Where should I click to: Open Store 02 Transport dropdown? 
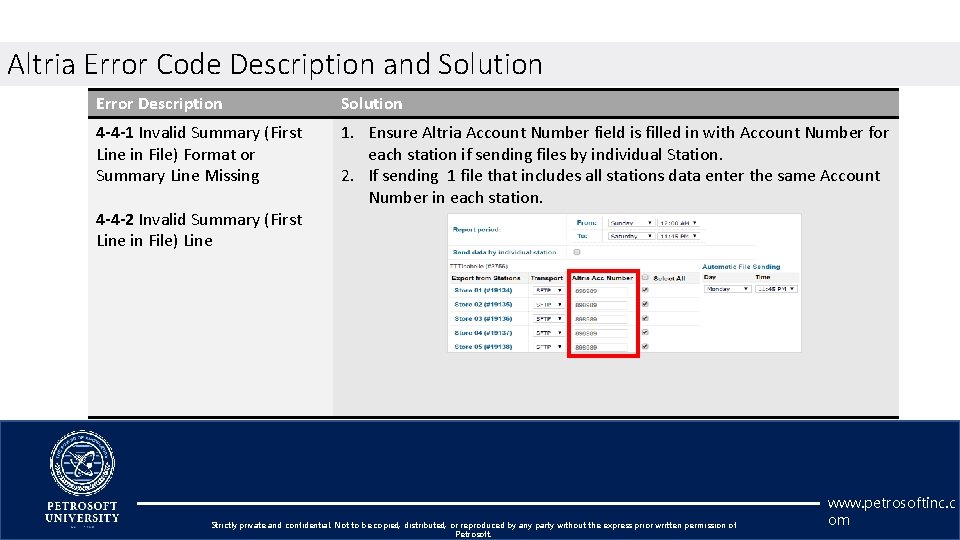549,304
